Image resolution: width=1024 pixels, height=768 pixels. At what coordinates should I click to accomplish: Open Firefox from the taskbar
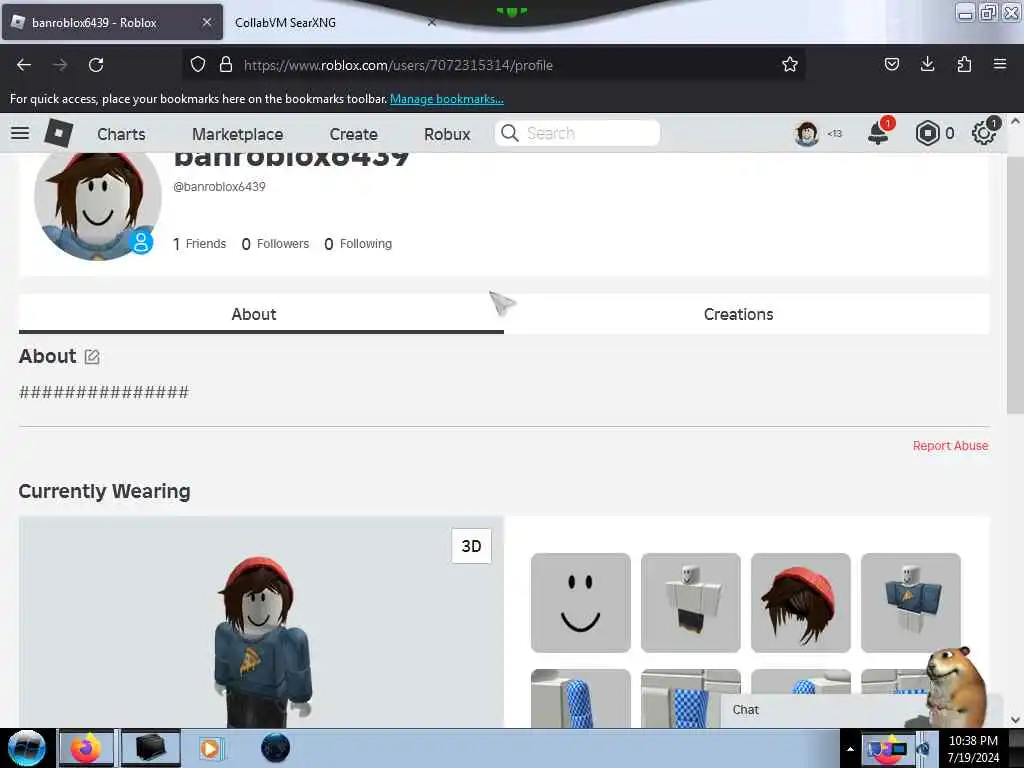(86, 748)
